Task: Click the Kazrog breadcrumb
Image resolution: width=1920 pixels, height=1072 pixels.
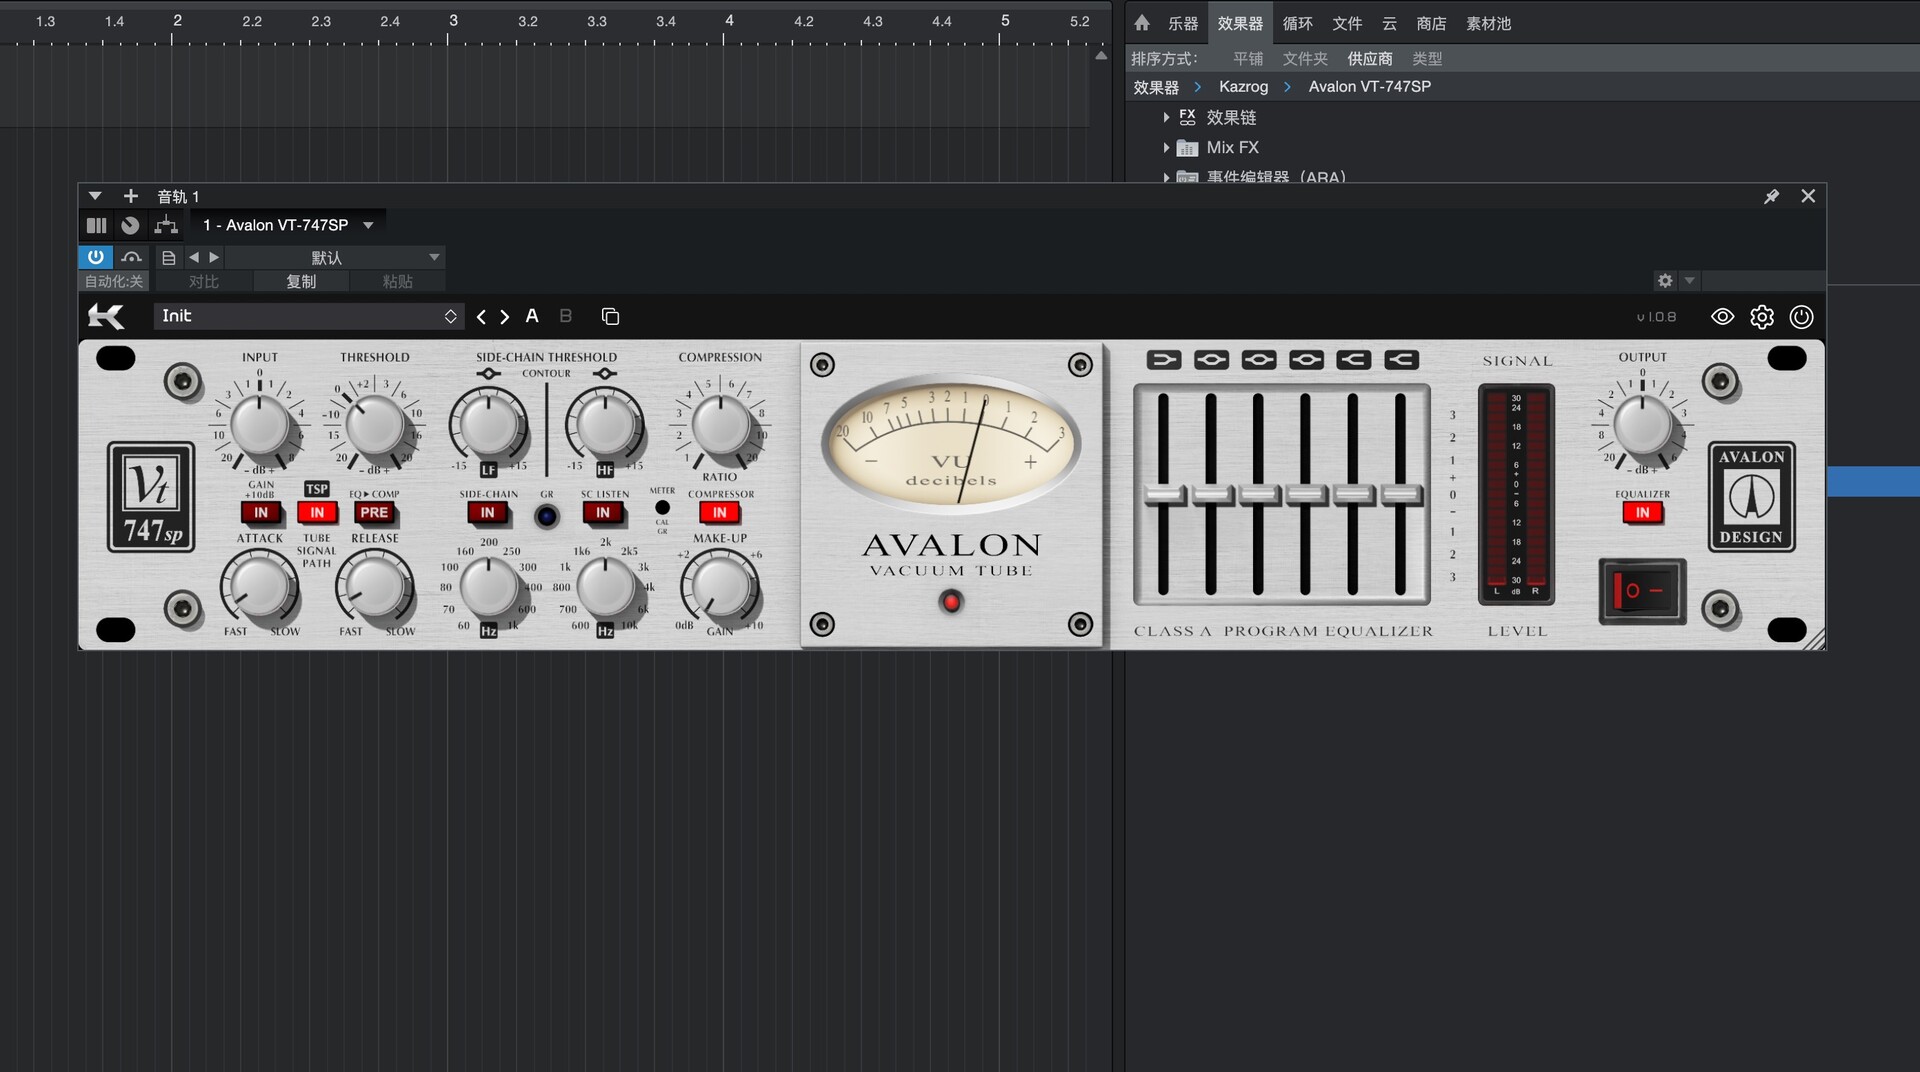Action: (1243, 87)
